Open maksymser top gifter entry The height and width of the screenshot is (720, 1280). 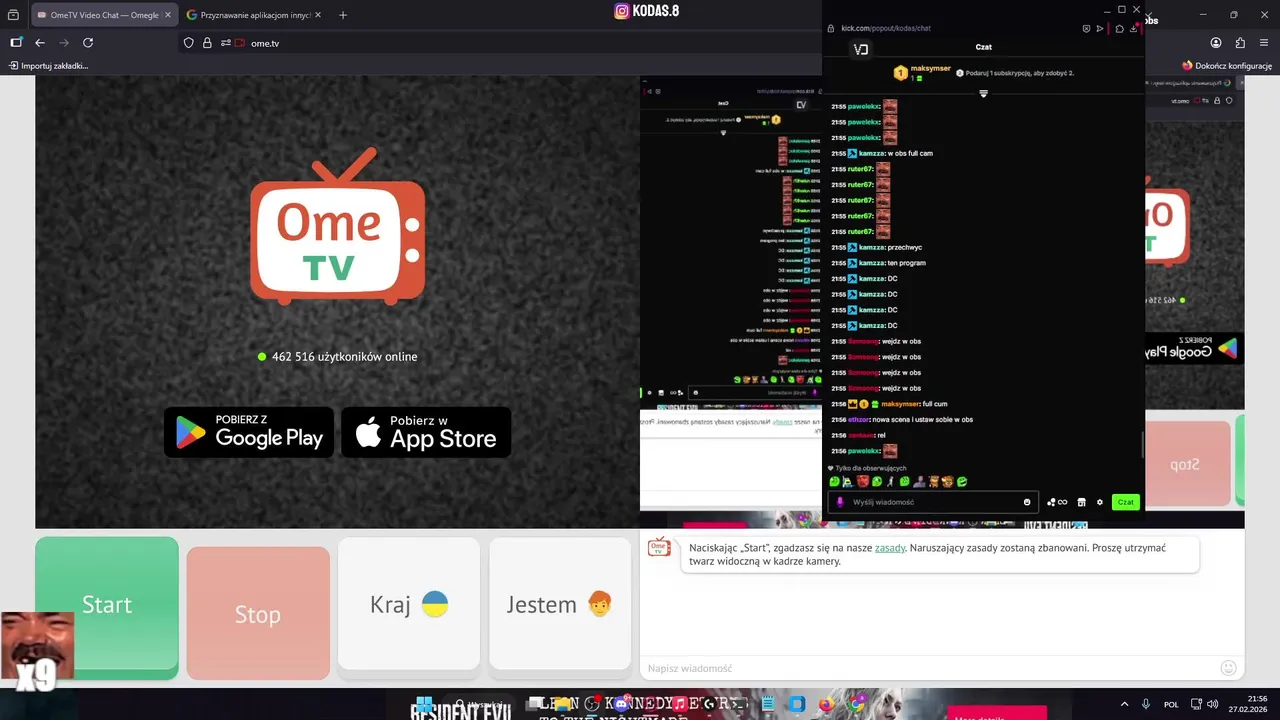(x=922, y=72)
